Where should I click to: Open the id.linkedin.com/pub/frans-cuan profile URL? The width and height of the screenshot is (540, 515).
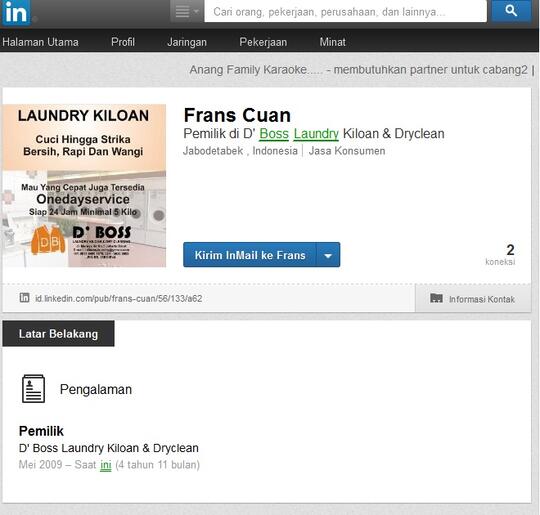[x=118, y=299]
